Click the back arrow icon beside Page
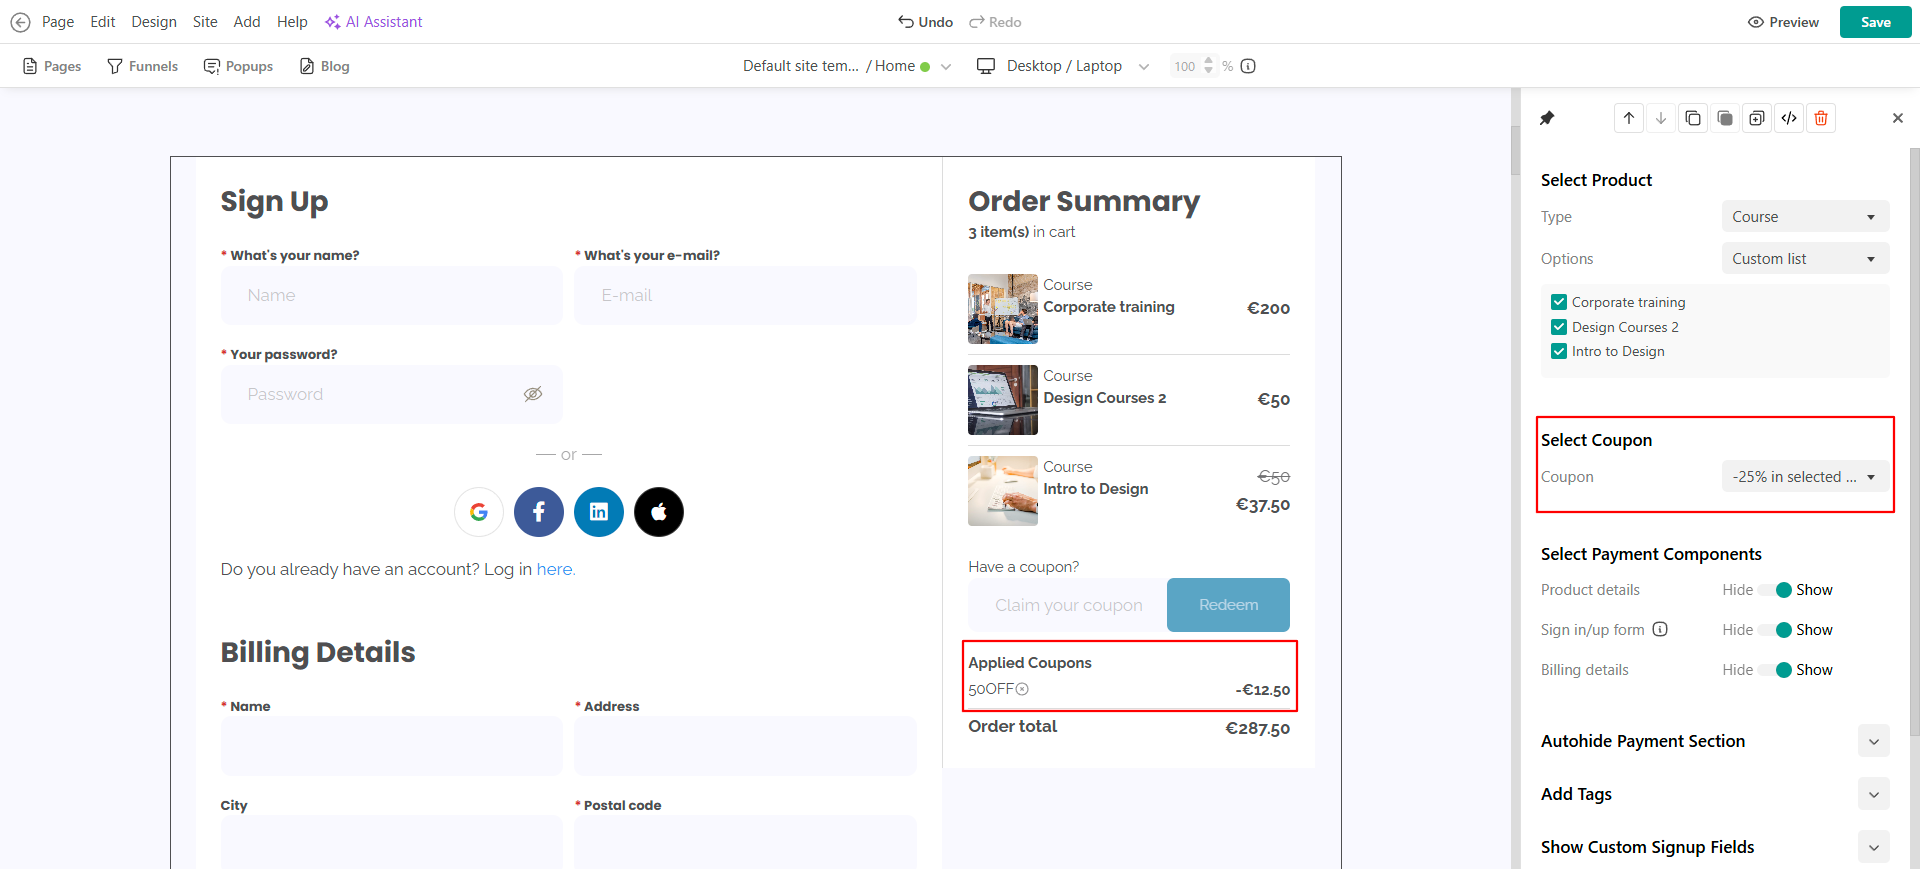 tap(20, 22)
